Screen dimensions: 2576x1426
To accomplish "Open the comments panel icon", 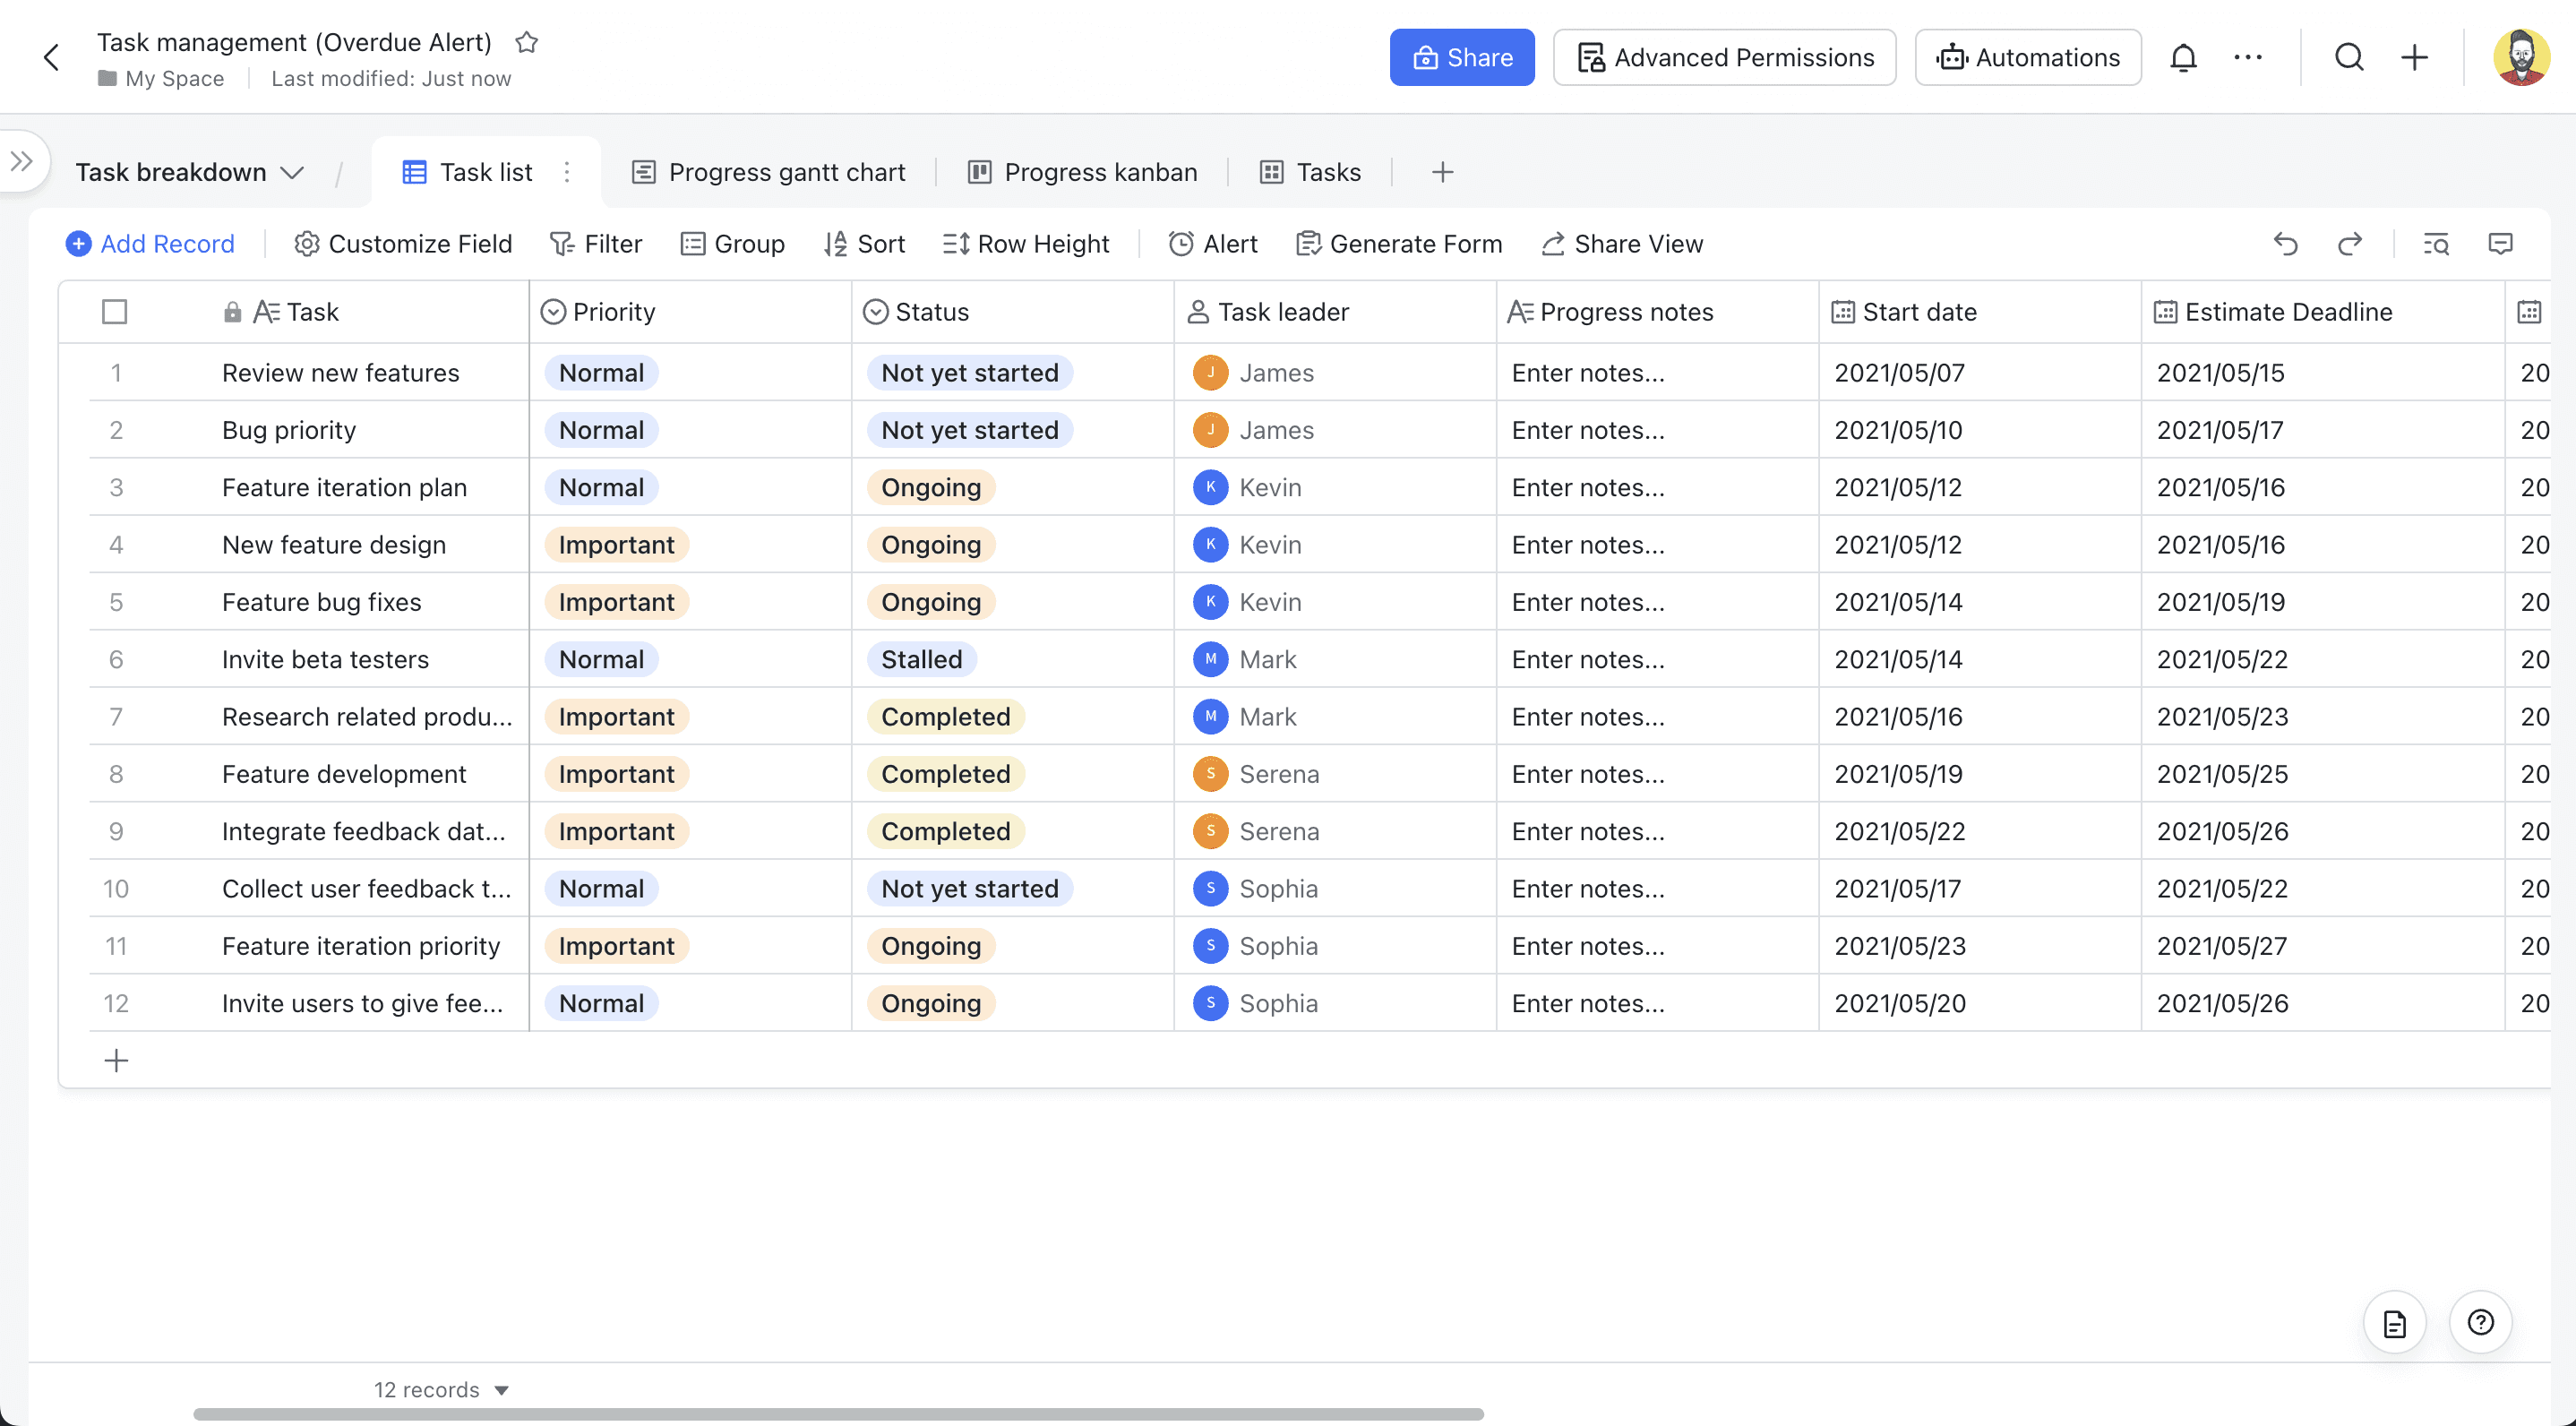I will (x=2500, y=244).
